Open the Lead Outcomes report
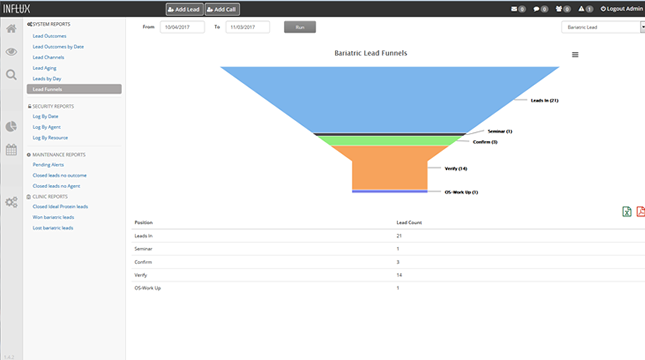This screenshot has width=645, height=360. pyautogui.click(x=49, y=36)
